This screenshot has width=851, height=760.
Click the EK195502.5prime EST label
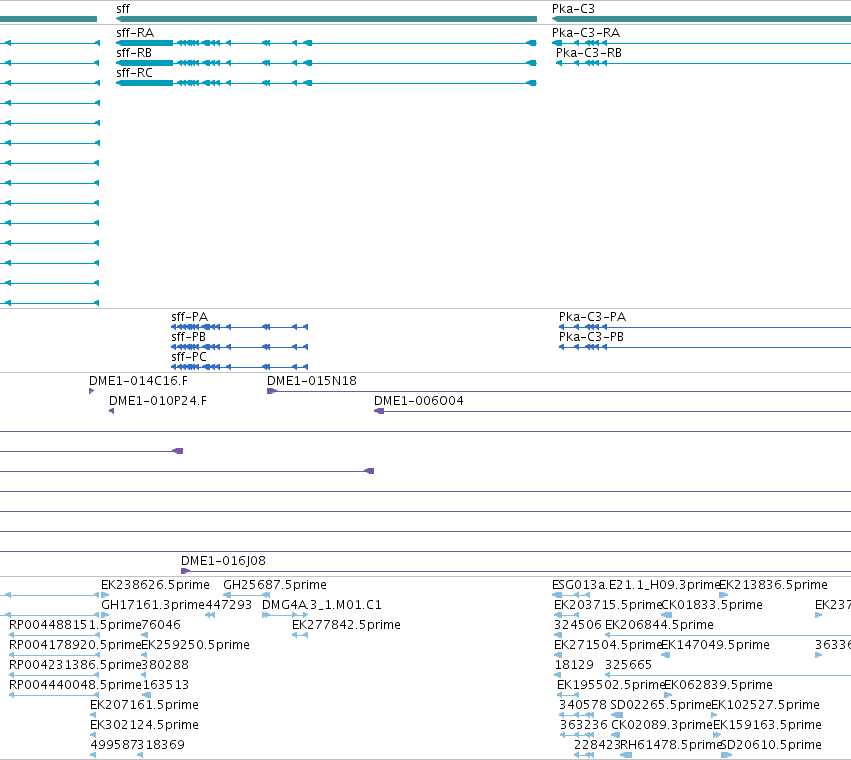coord(611,685)
